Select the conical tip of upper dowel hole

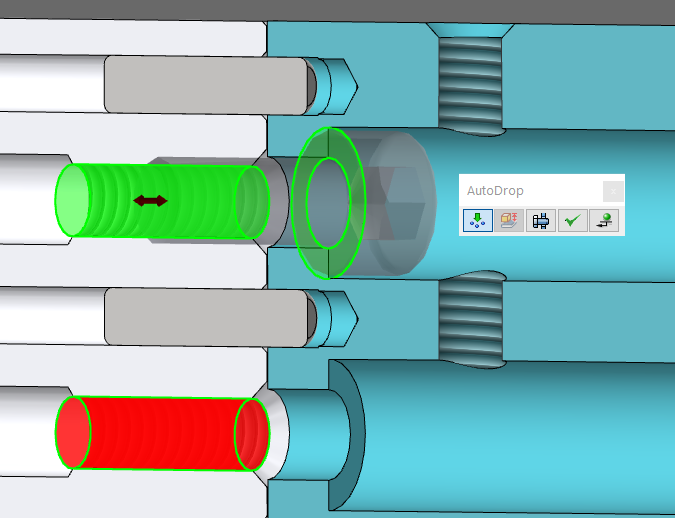pyautogui.click(x=345, y=87)
